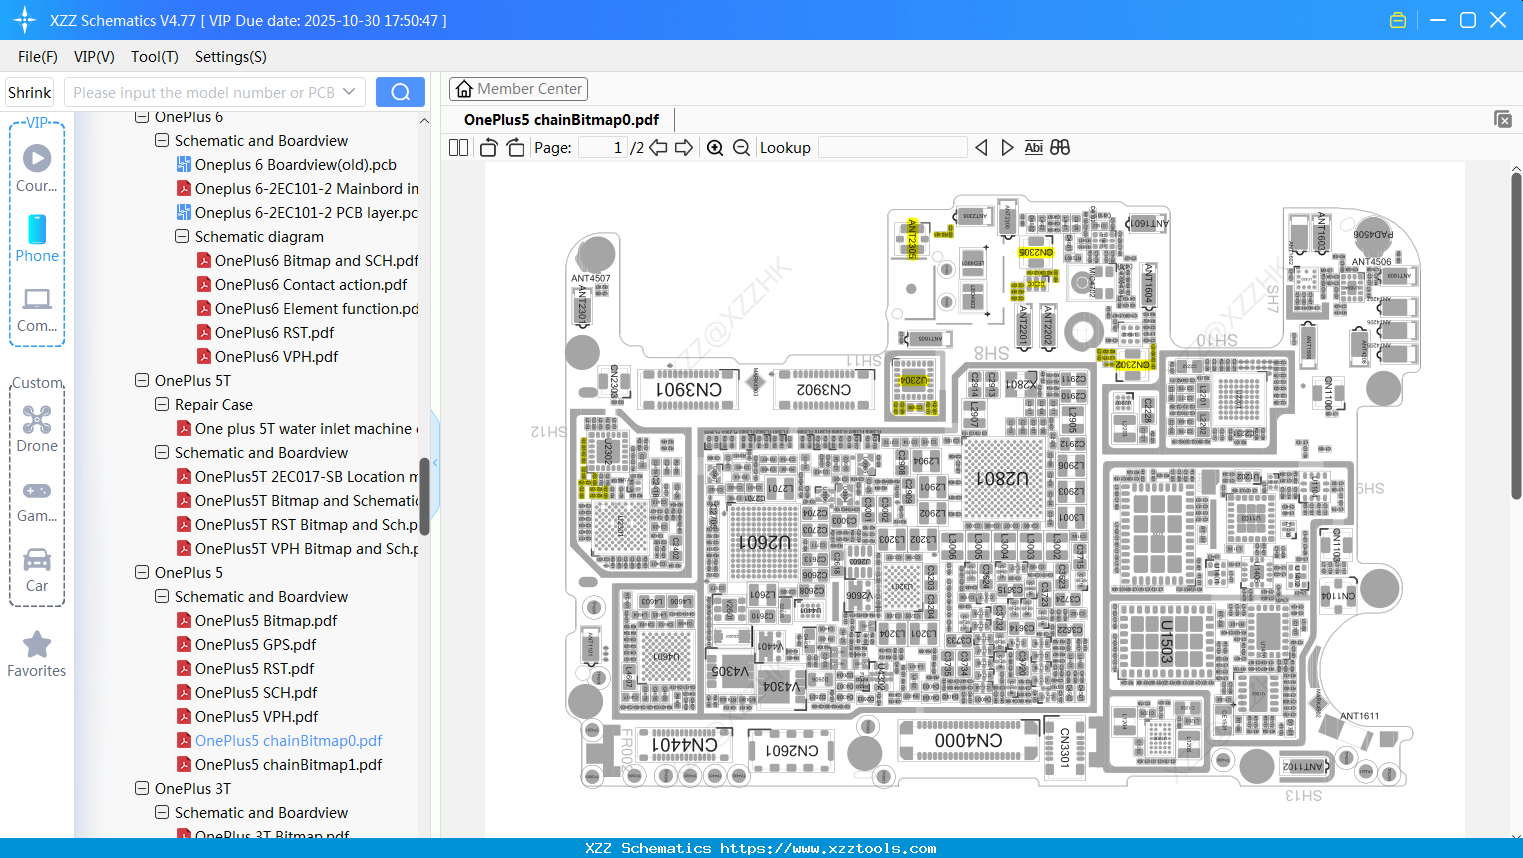Open OnePlus5 RST.pdf
This screenshot has height=858, width=1523.
pos(254,669)
